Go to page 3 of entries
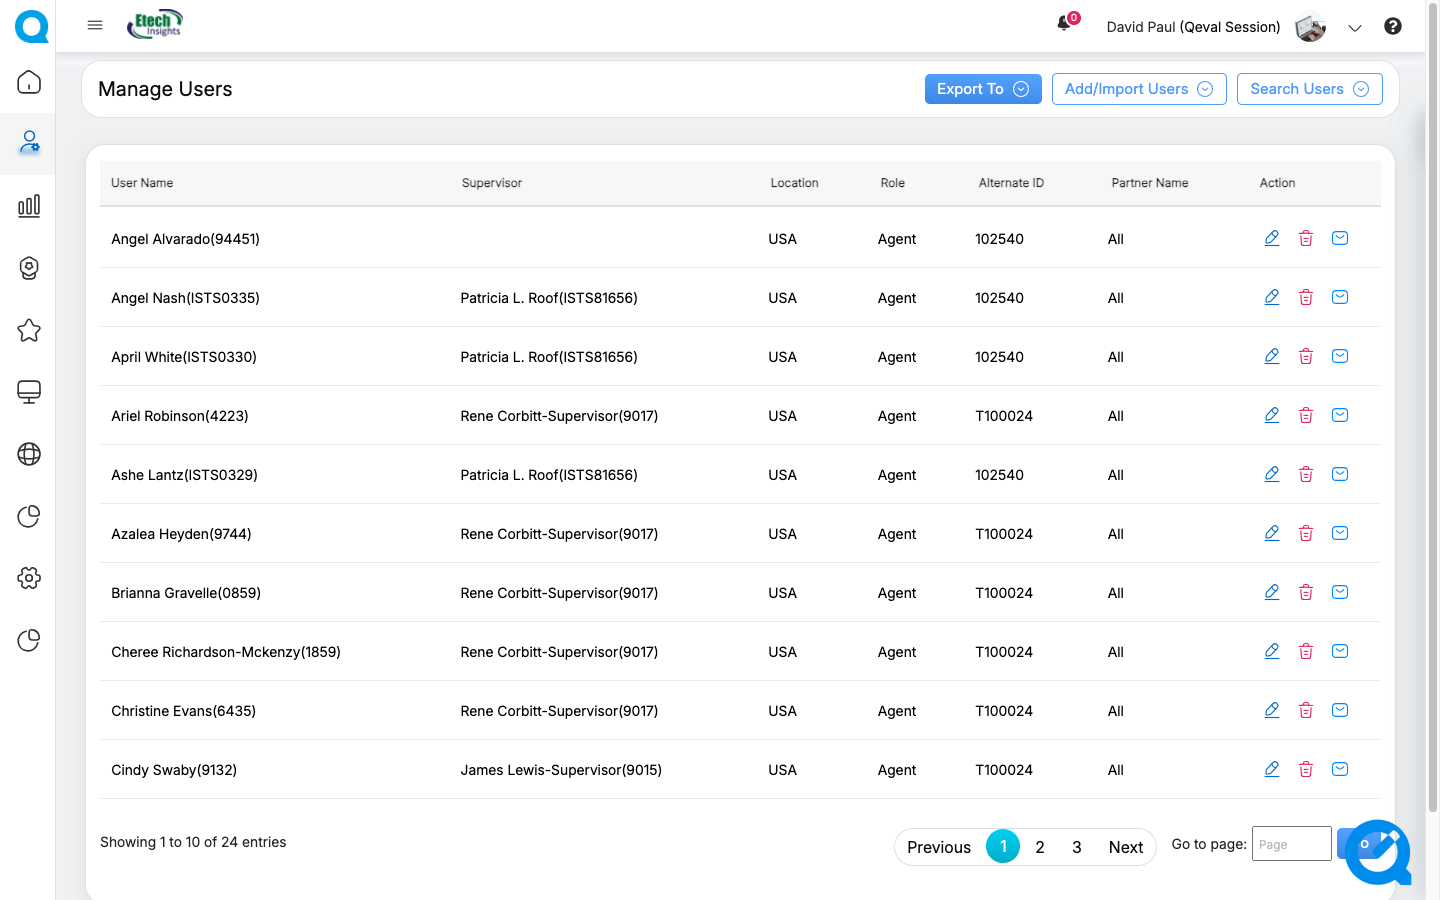Viewport: 1440px width, 900px height. (1077, 847)
